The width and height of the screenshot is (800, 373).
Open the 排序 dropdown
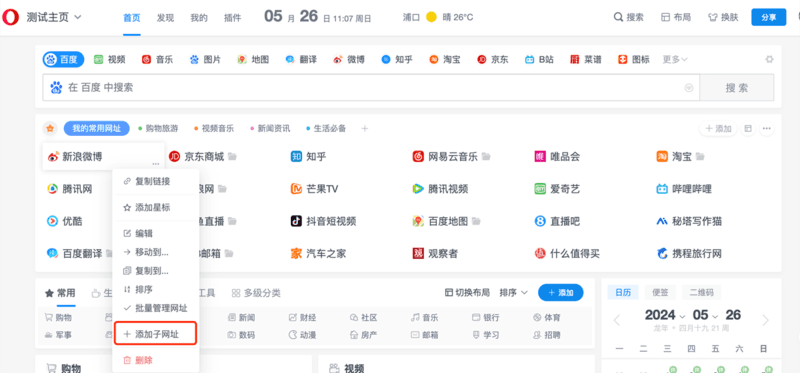[514, 293]
